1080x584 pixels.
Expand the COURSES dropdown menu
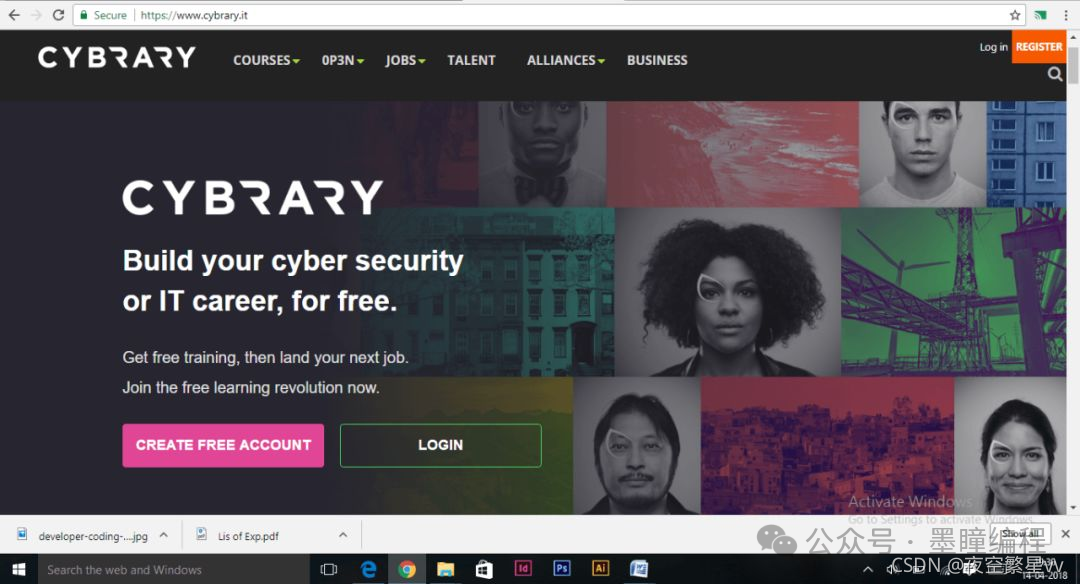pos(266,61)
